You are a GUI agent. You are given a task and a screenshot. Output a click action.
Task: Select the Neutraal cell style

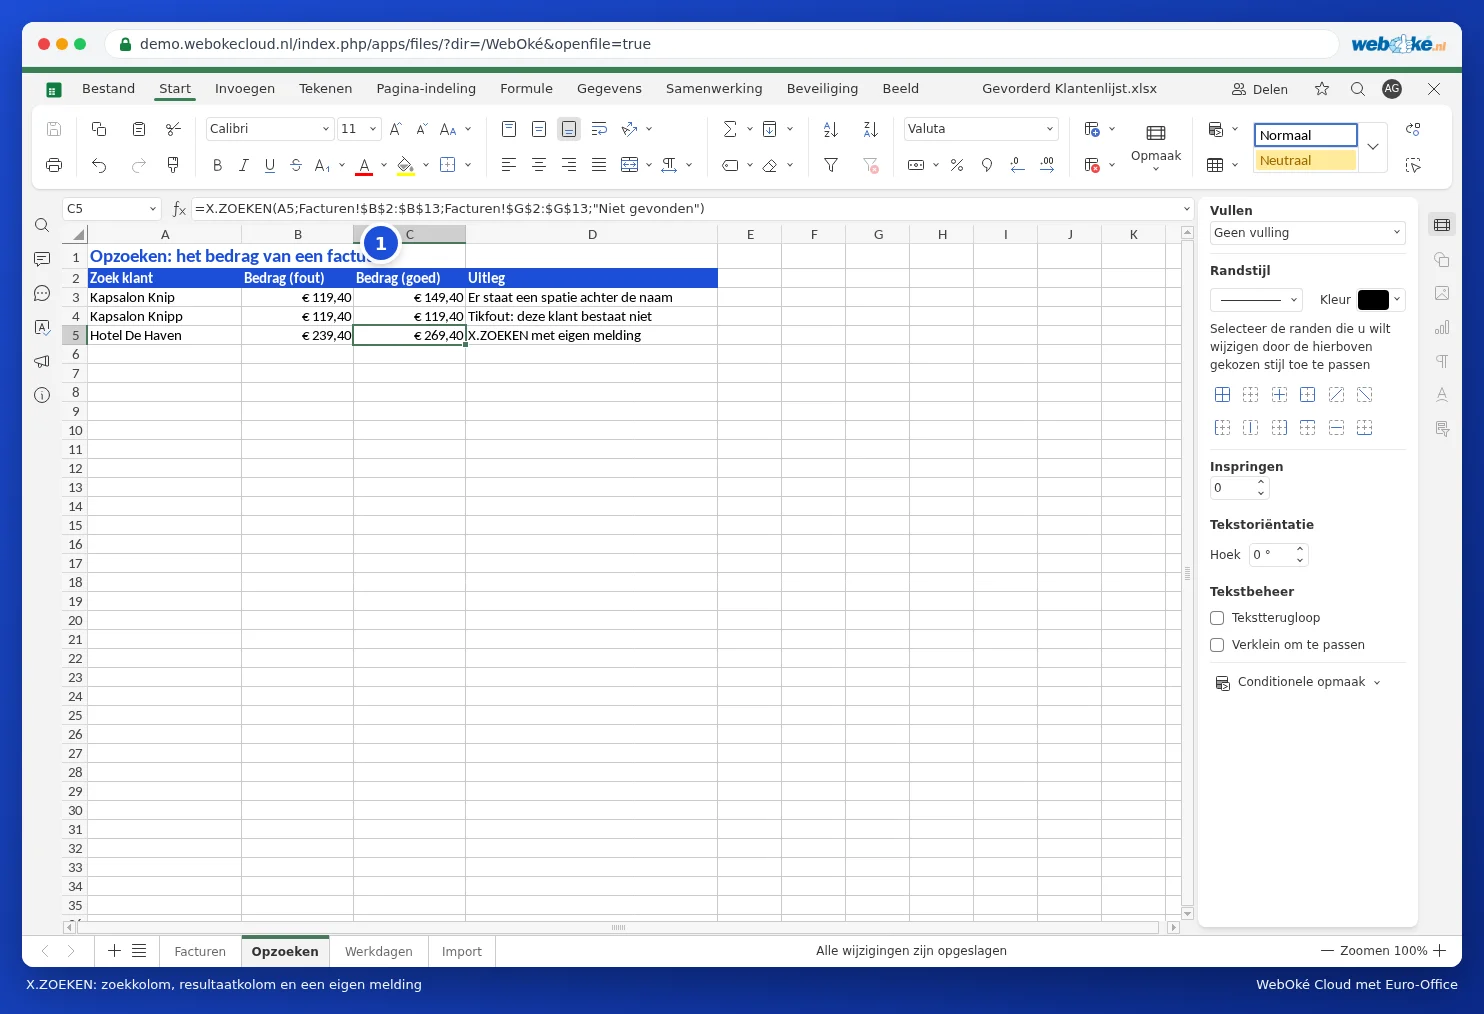point(1306,161)
